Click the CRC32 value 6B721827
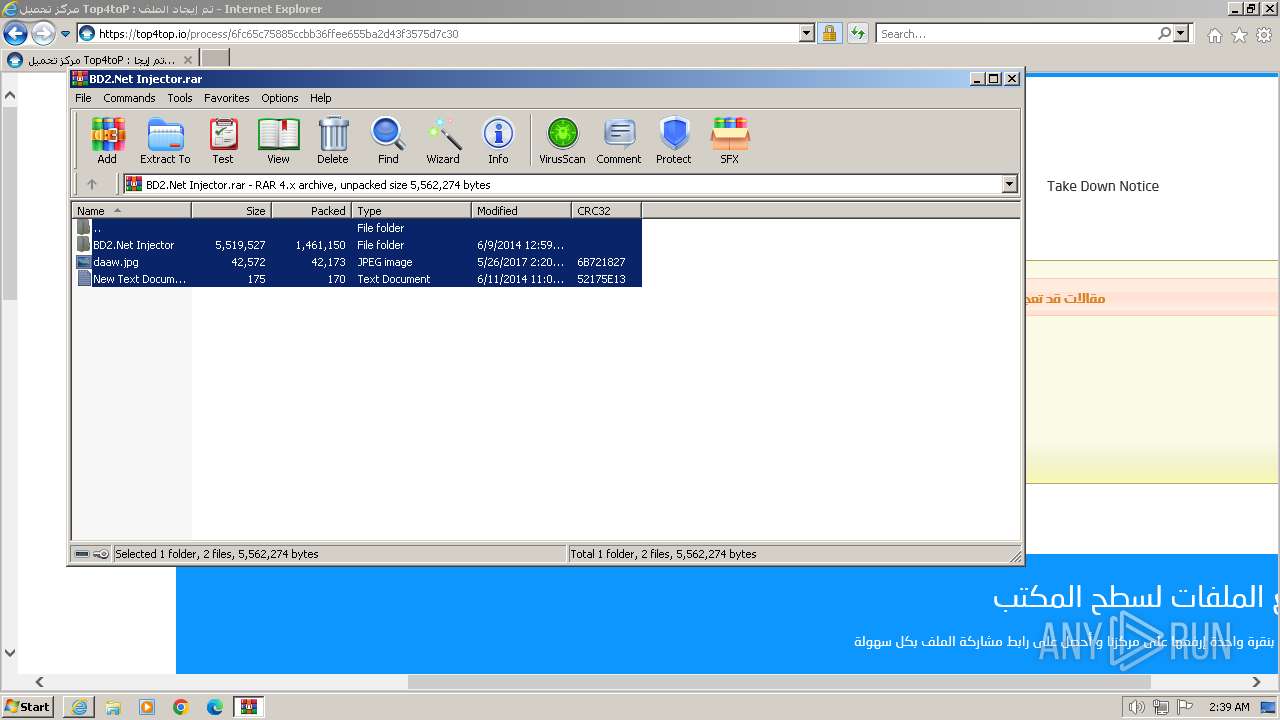This screenshot has width=1280, height=720. (x=601, y=262)
